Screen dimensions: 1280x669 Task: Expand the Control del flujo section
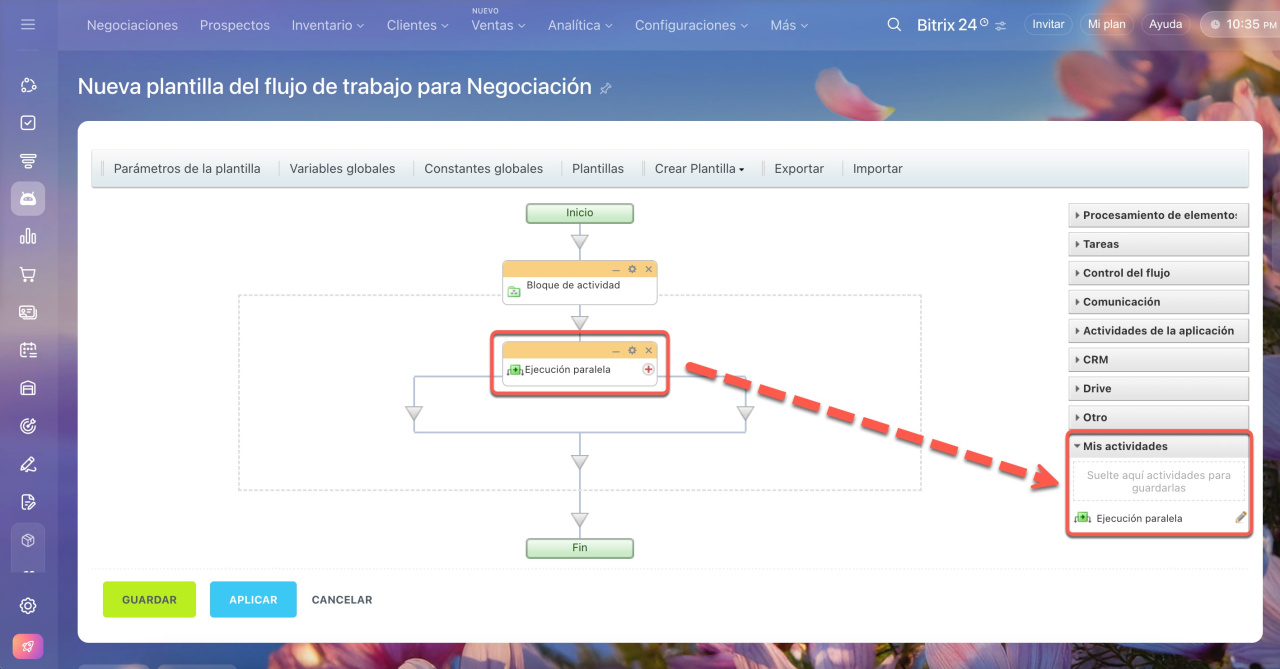pyautogui.click(x=1159, y=273)
